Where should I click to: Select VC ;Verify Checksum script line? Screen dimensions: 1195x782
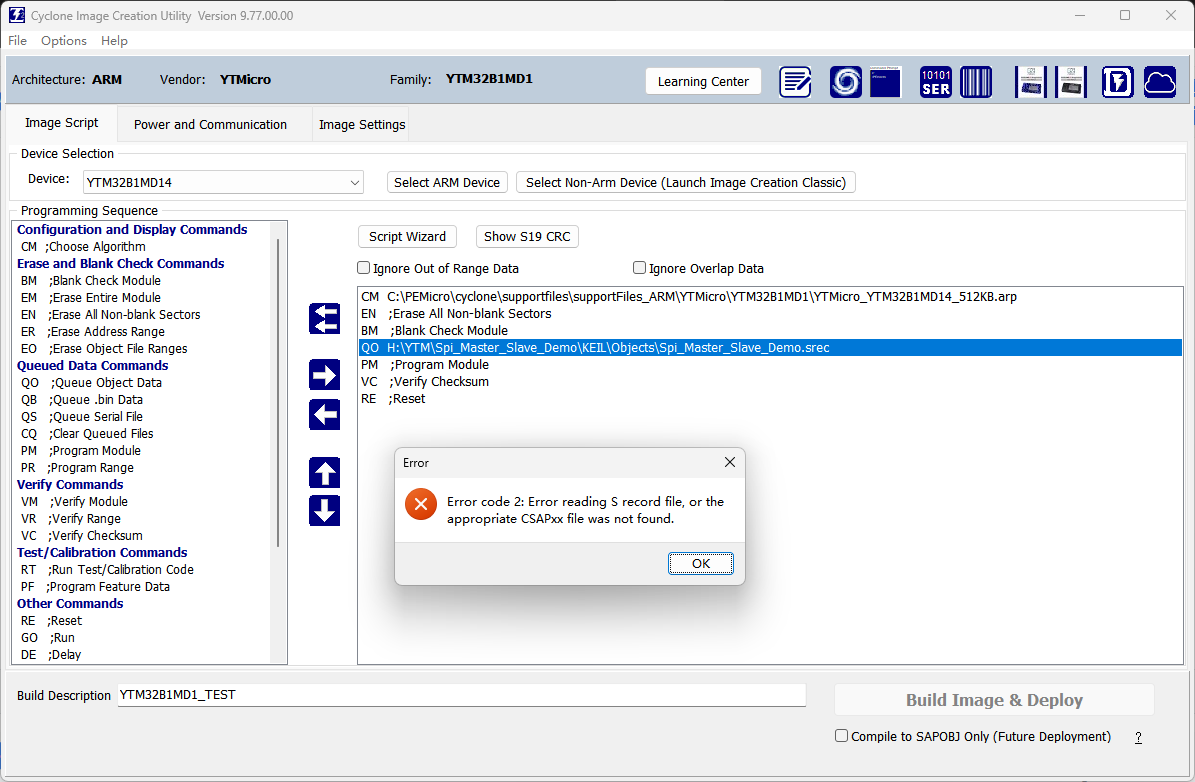pyautogui.click(x=770, y=381)
